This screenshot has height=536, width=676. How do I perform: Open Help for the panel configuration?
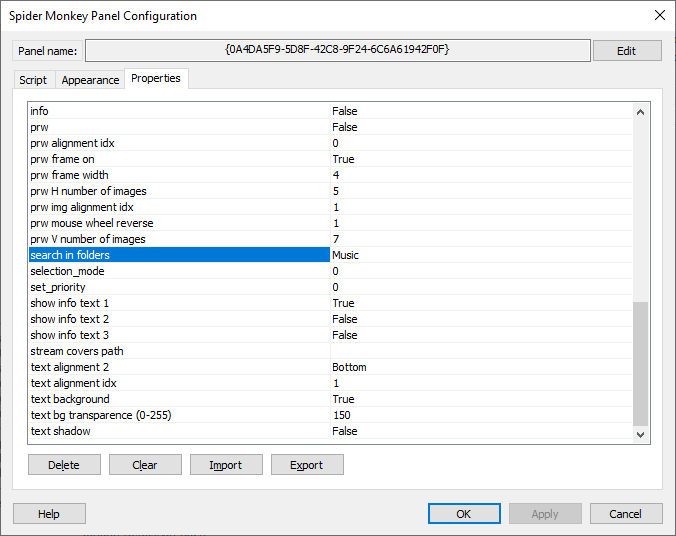[x=49, y=514]
